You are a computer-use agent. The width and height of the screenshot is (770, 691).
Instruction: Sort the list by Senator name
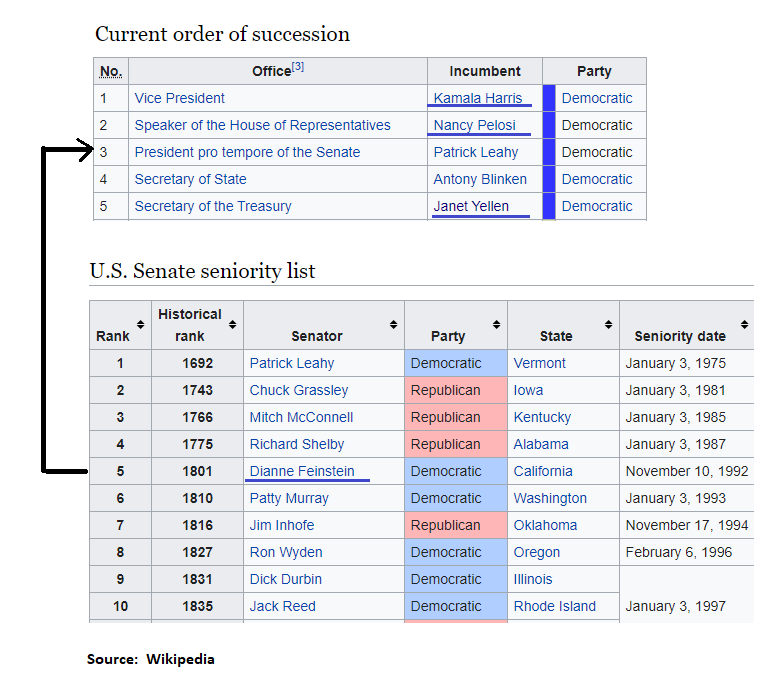tap(393, 325)
